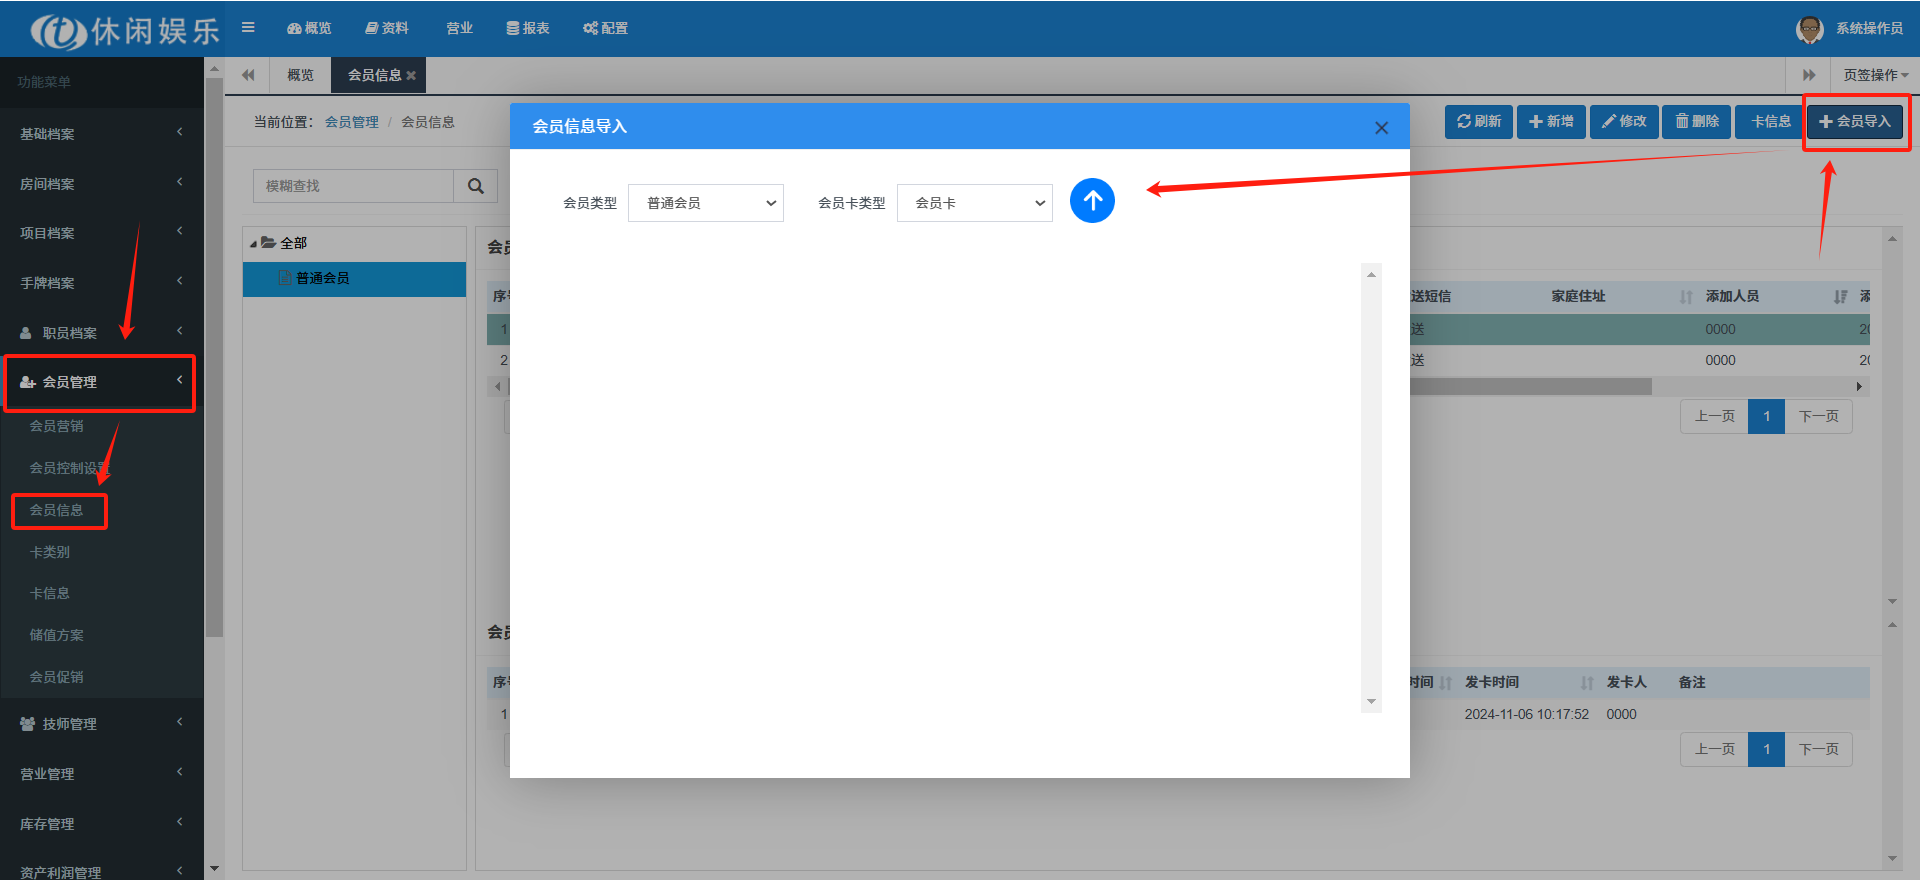Open the 会员卡类型 dropdown
This screenshot has width=1920, height=880.
coord(974,203)
